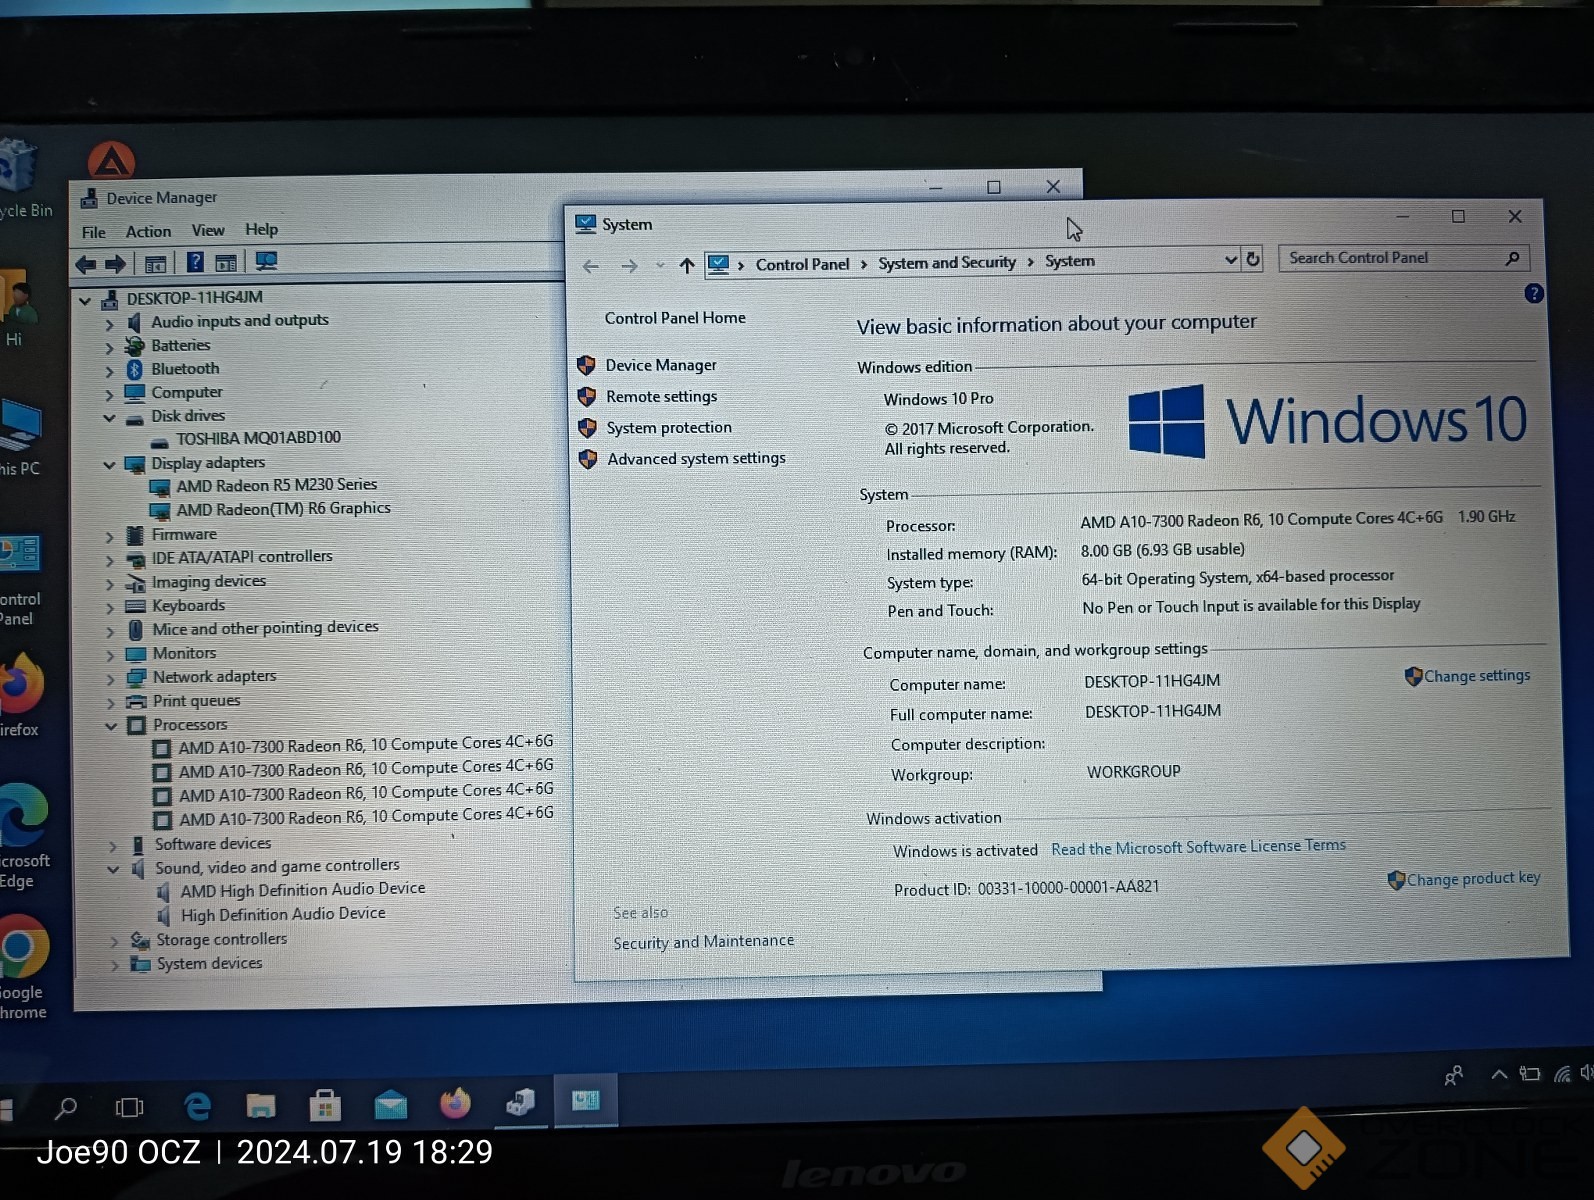Click the scan for hardware changes monitor icon
Screen dimensions: 1594x1200
coord(266,261)
